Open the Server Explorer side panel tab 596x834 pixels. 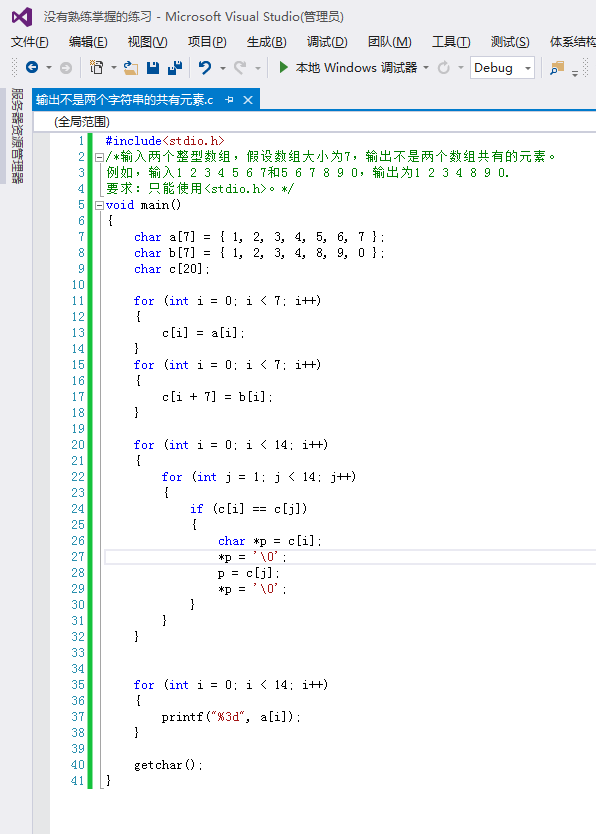17,136
